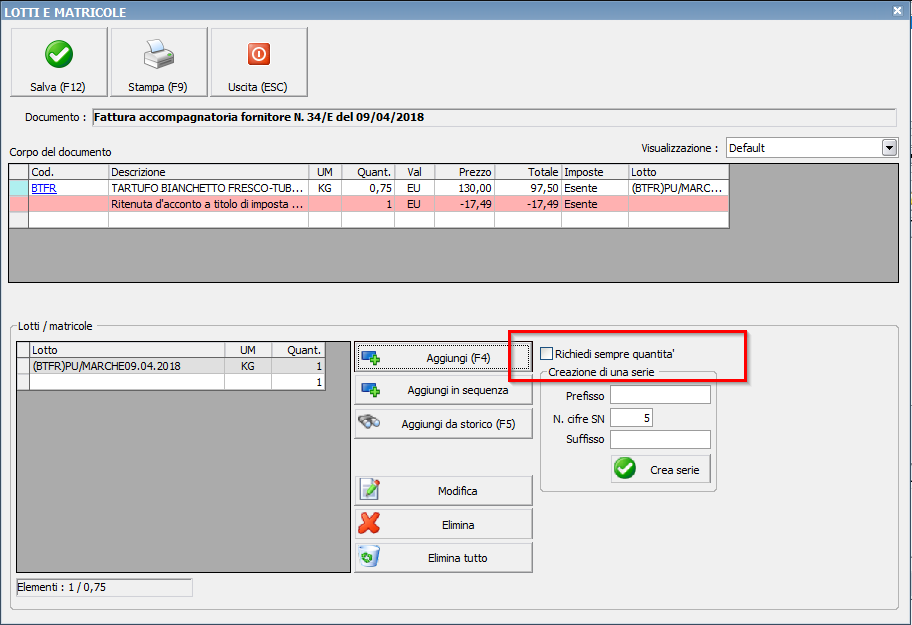Click the 130,00 price cell
This screenshot has width=912, height=625.
[x=464, y=188]
